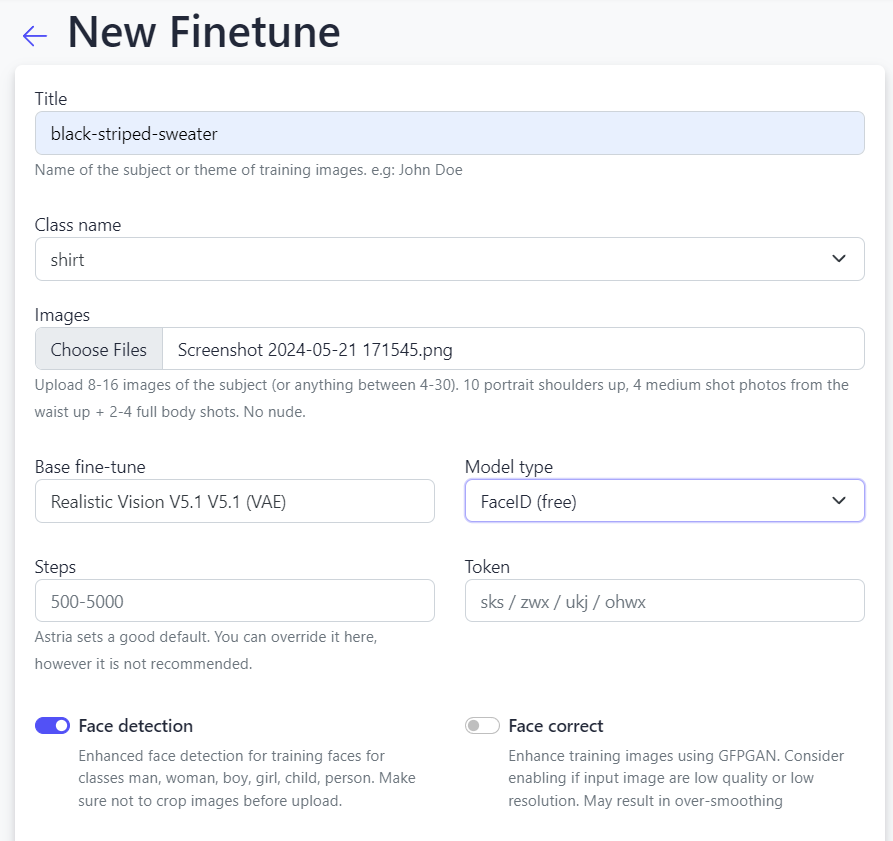The image size is (893, 841).
Task: Click into the Steps 500-5000 input
Action: [x=234, y=601]
